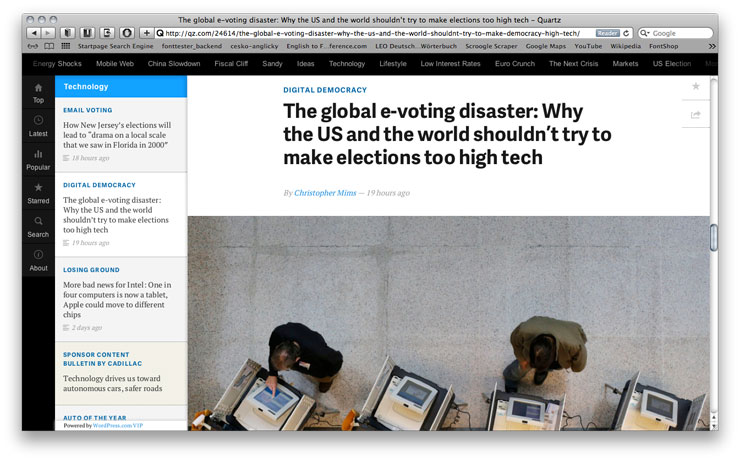Image resolution: width=740 pixels, height=461 pixels.
Task: Open the Search magnifier in sidebar
Action: click(38, 224)
